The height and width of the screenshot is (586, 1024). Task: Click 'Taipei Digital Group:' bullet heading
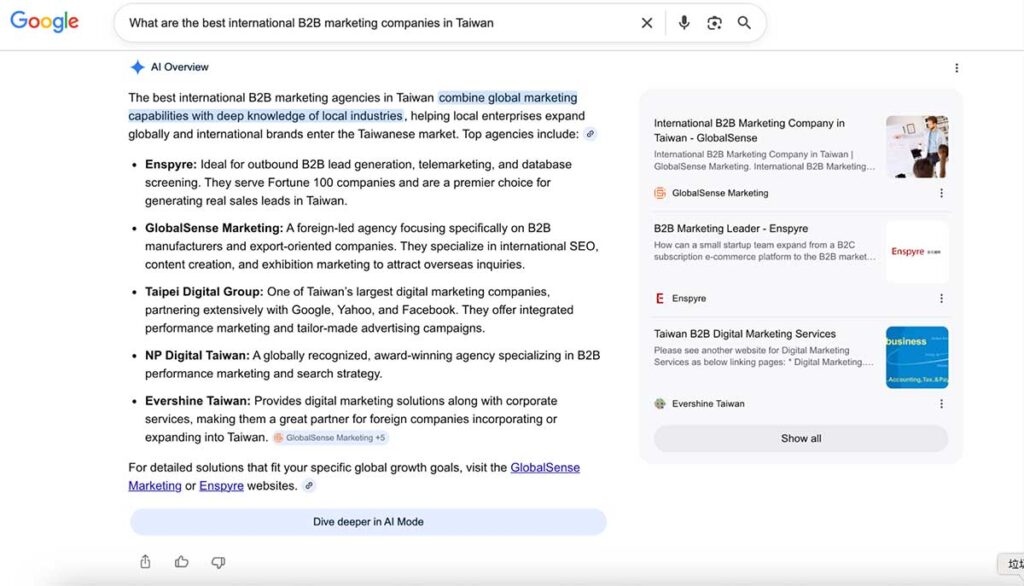(204, 291)
